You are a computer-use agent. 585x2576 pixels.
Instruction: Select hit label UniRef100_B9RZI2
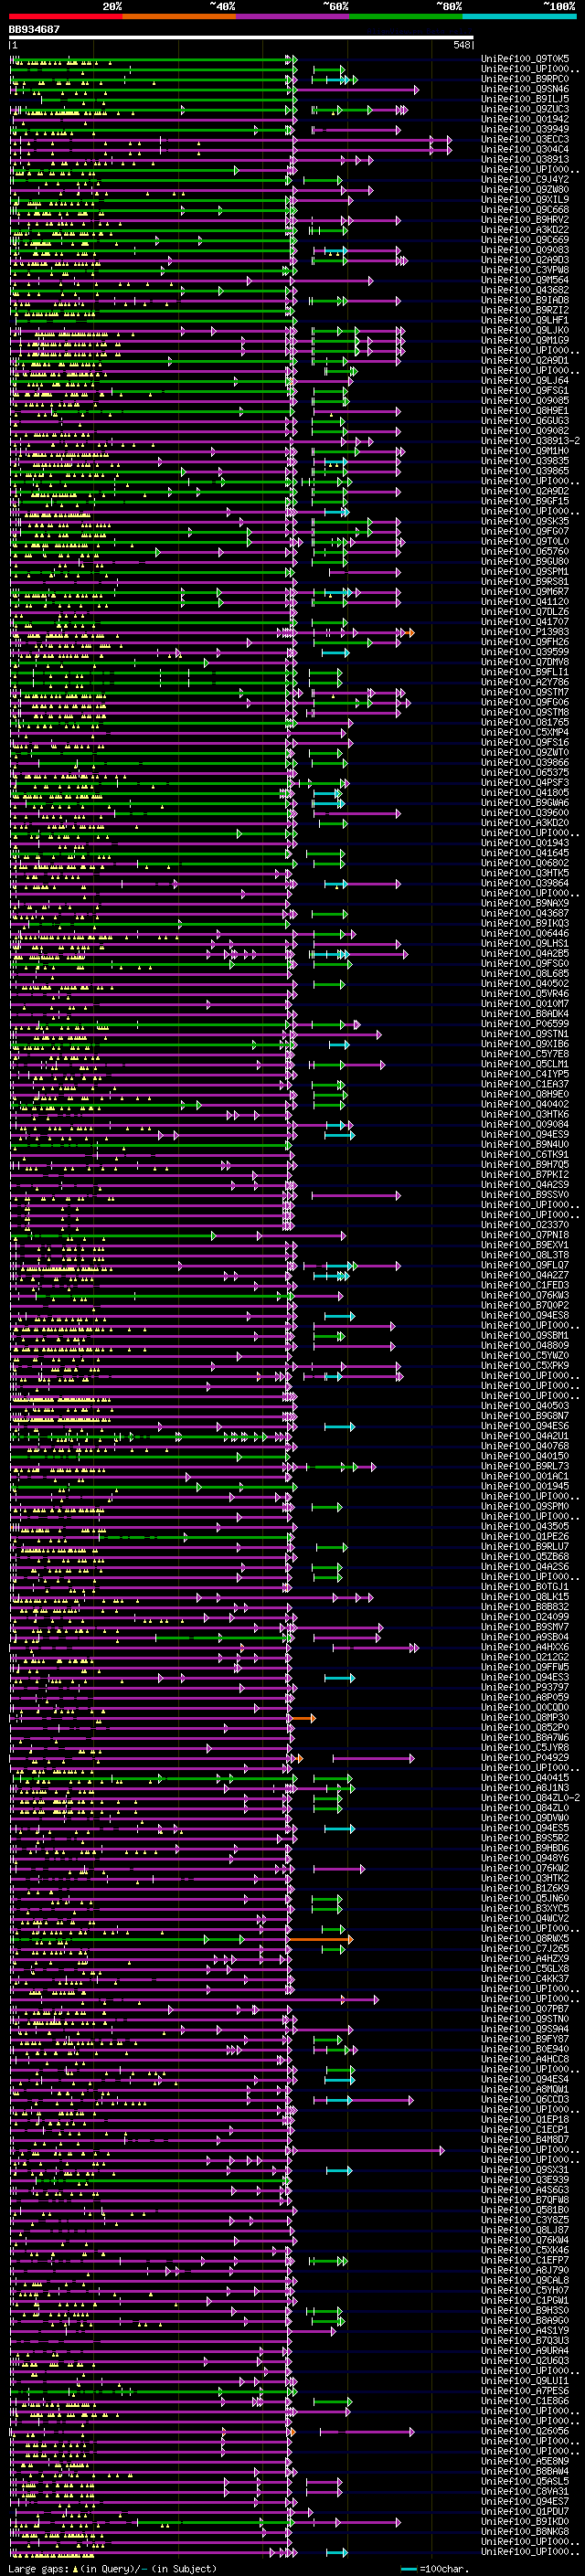click(x=525, y=310)
